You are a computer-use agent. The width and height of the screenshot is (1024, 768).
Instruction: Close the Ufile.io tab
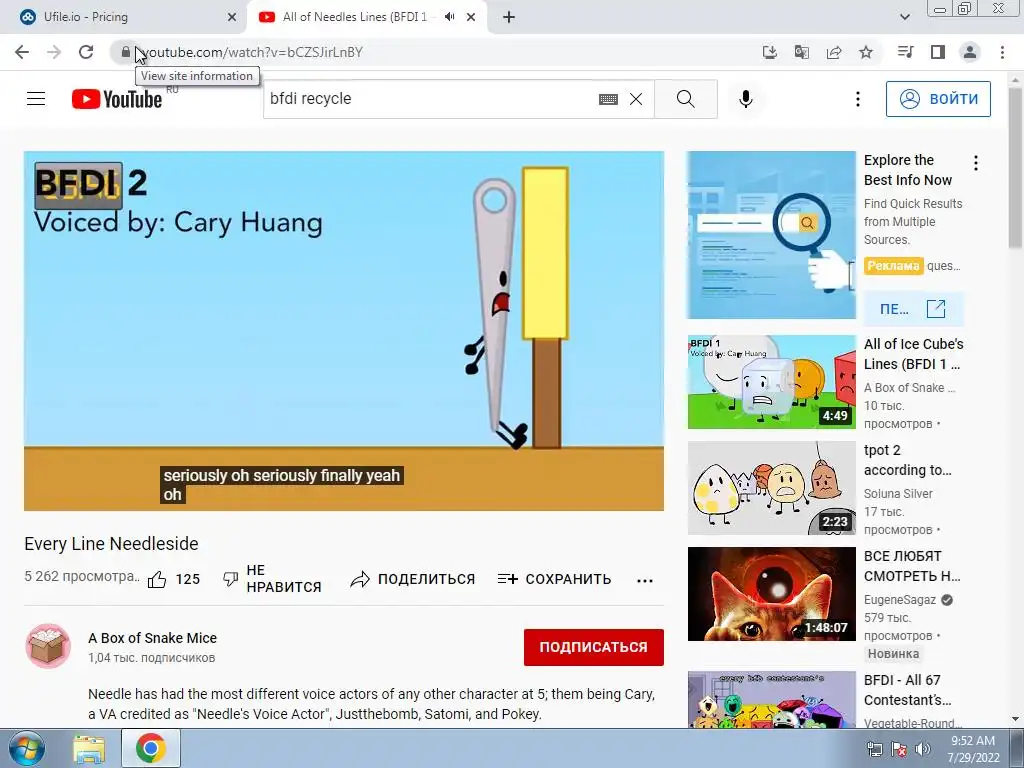coord(232,17)
